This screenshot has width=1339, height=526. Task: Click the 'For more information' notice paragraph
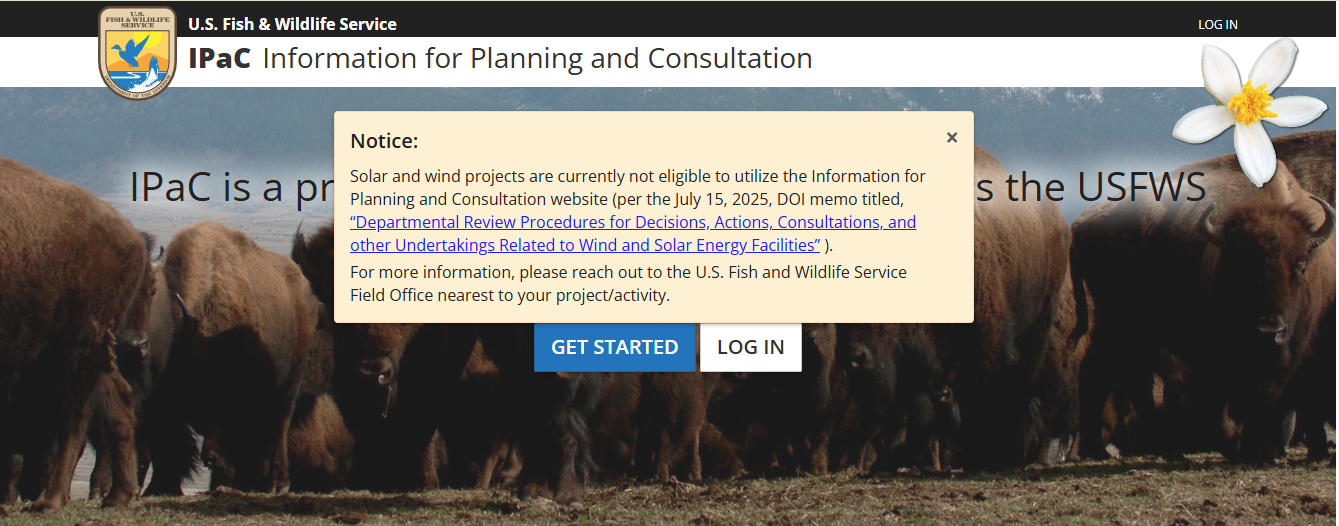[x=628, y=284]
